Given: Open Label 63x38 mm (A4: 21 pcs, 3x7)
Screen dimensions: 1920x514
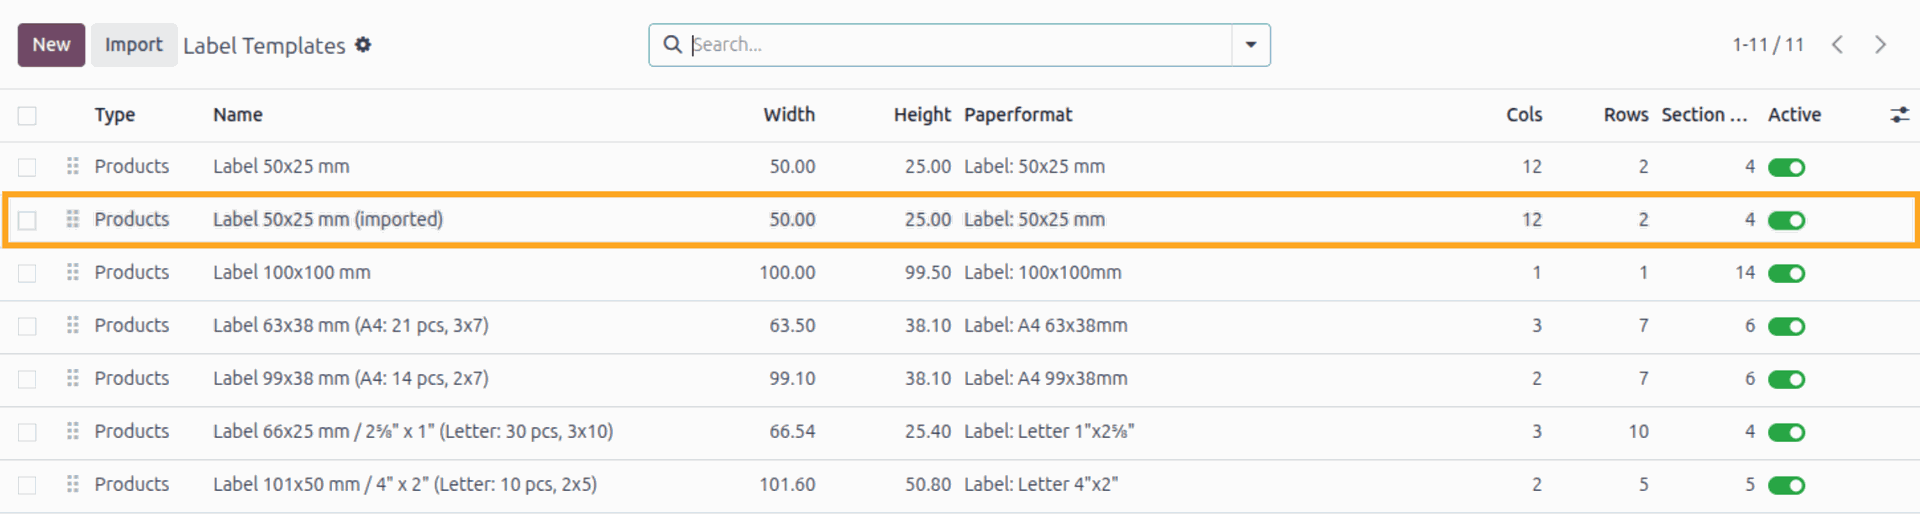Looking at the screenshot, I should (351, 325).
